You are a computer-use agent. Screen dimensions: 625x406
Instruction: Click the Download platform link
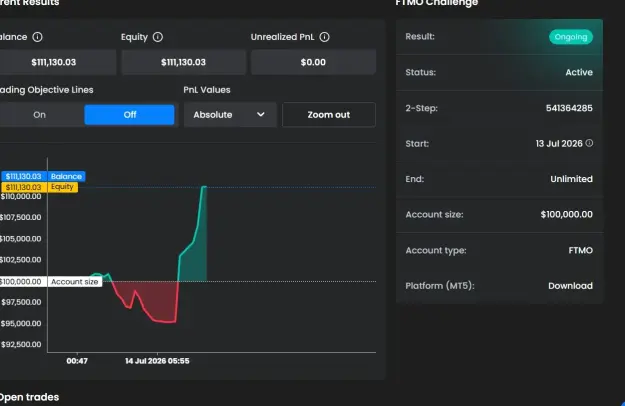[570, 286]
